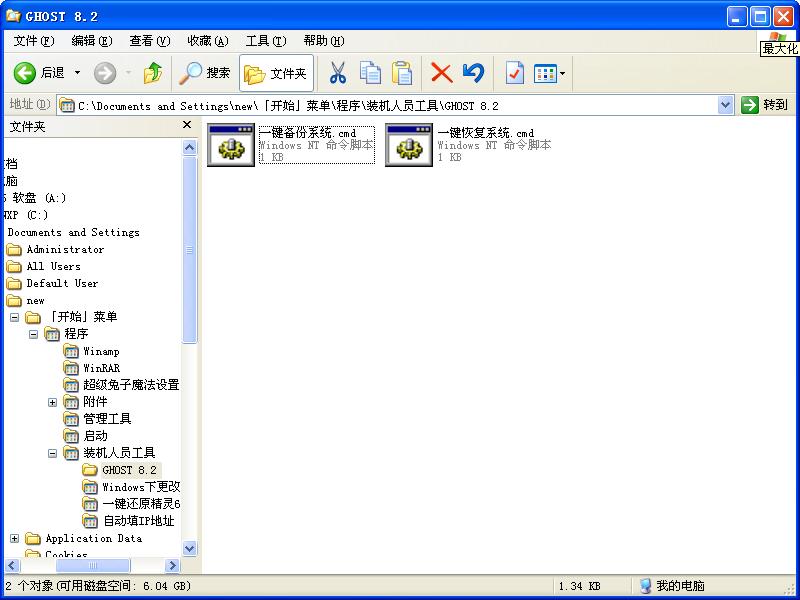Open the 一键还原精灵6 folder icon

pos(90,504)
